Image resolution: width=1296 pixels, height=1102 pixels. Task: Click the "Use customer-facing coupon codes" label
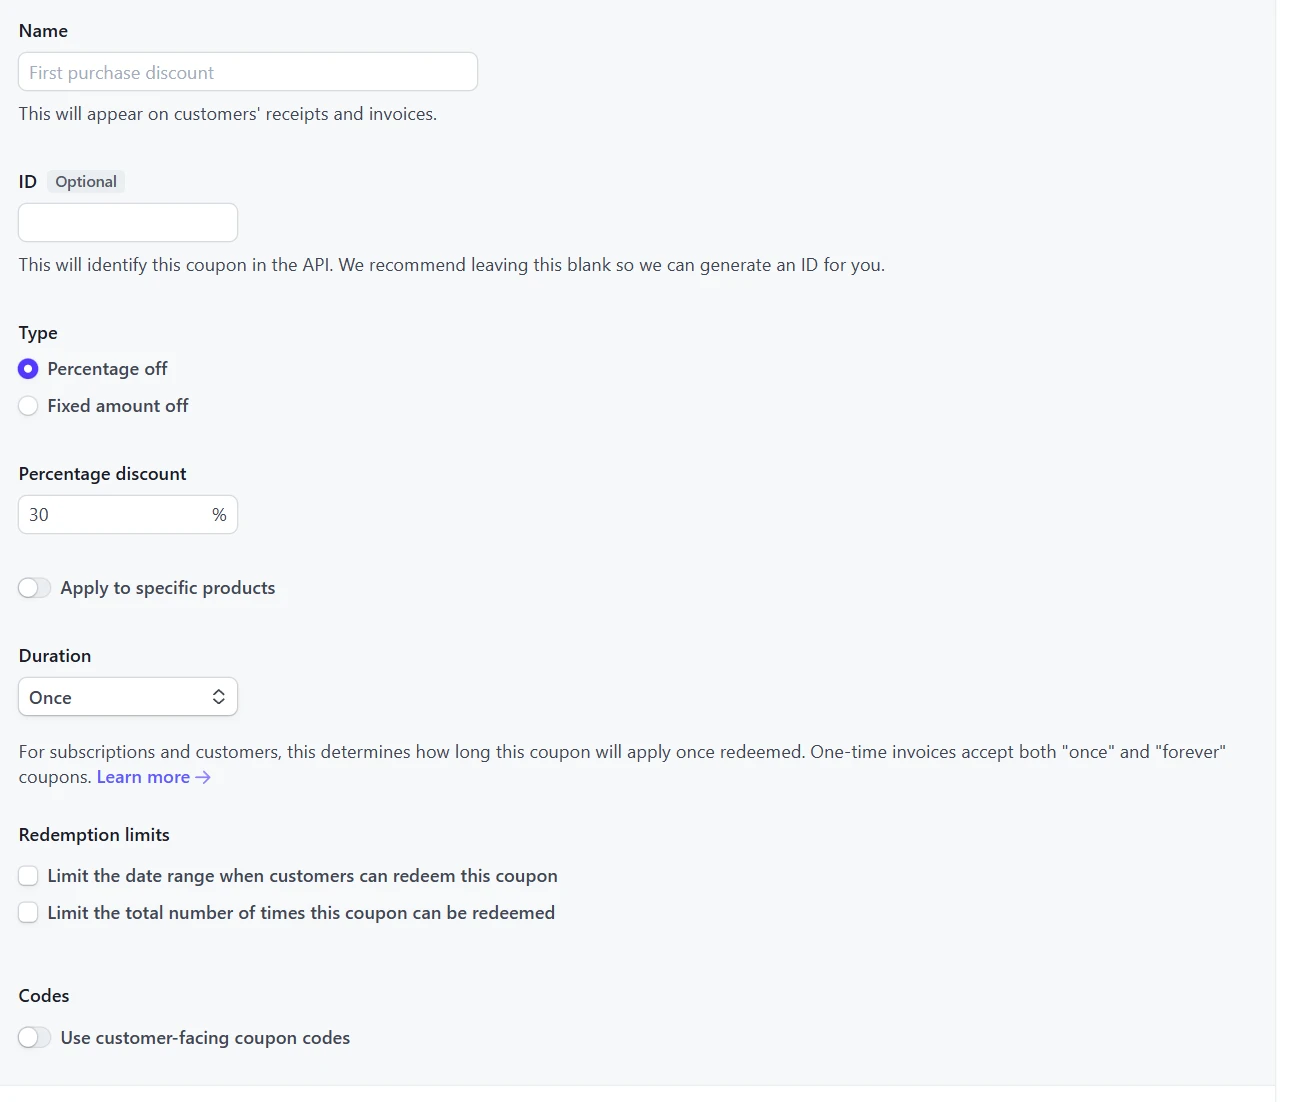click(x=205, y=1038)
